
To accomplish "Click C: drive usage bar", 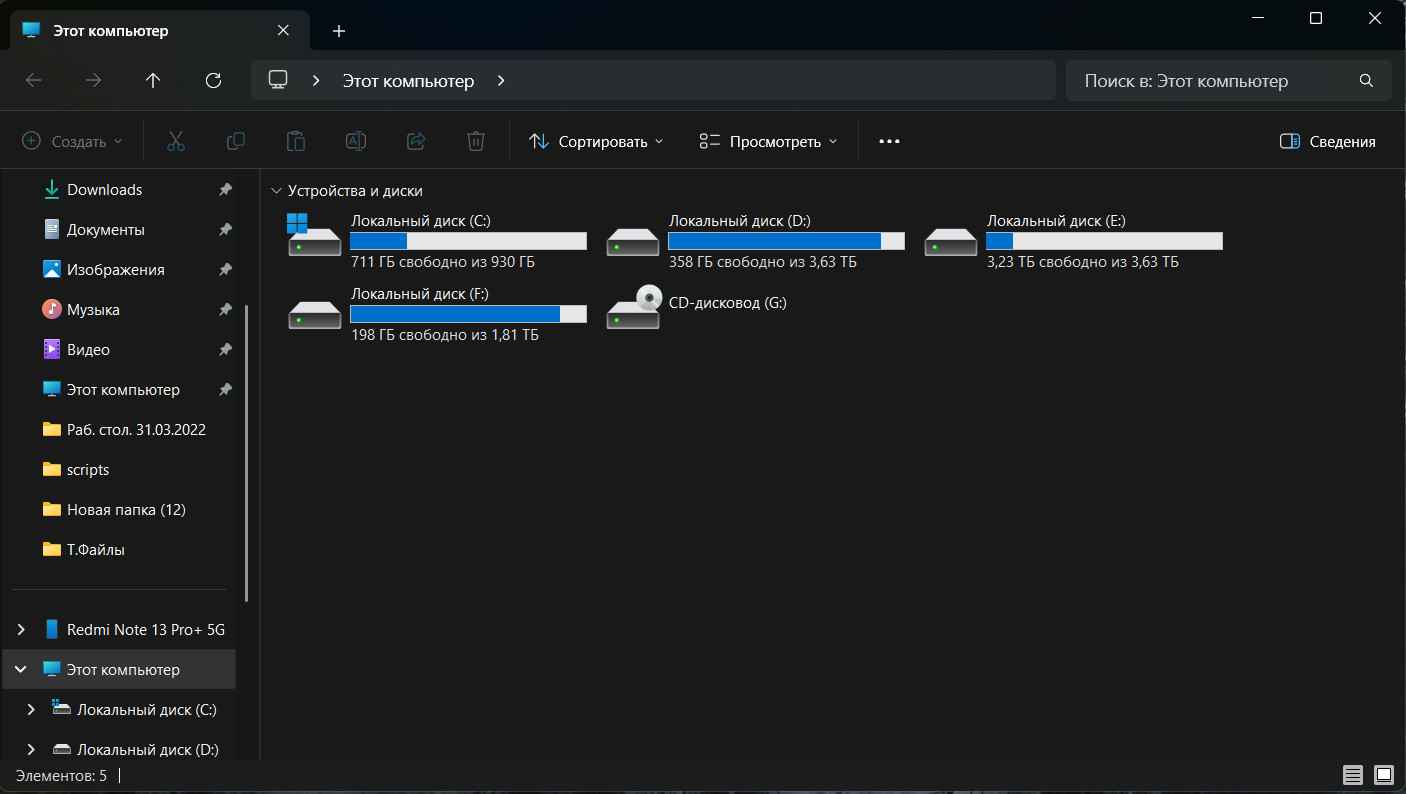I will tap(468, 241).
